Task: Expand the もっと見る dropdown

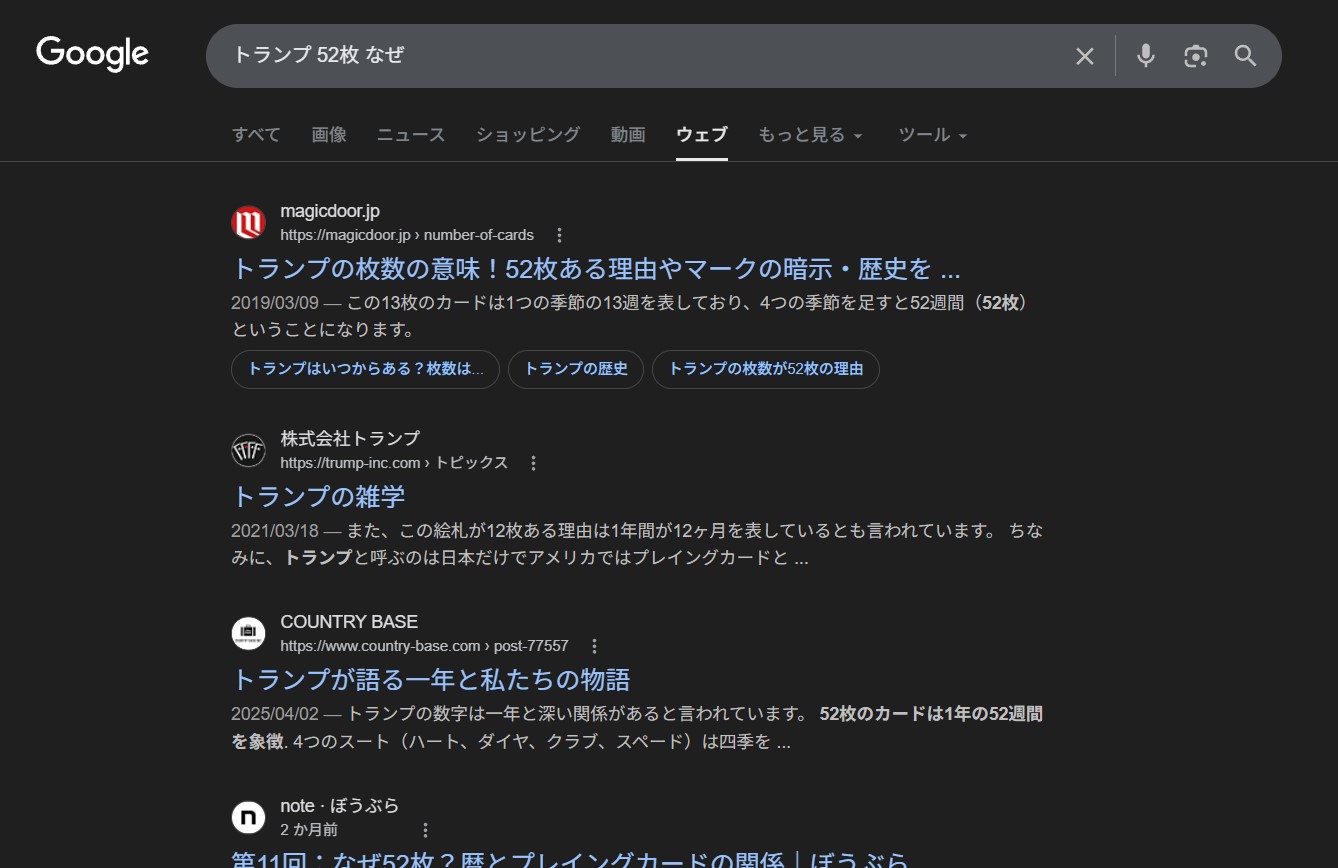Action: tap(810, 135)
